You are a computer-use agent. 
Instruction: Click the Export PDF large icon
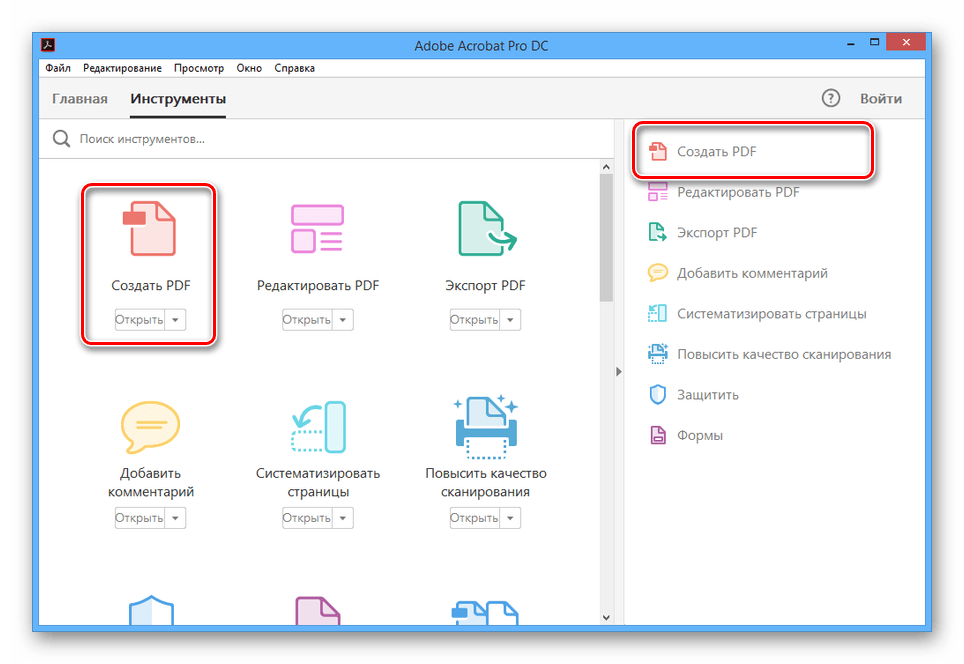(485, 228)
